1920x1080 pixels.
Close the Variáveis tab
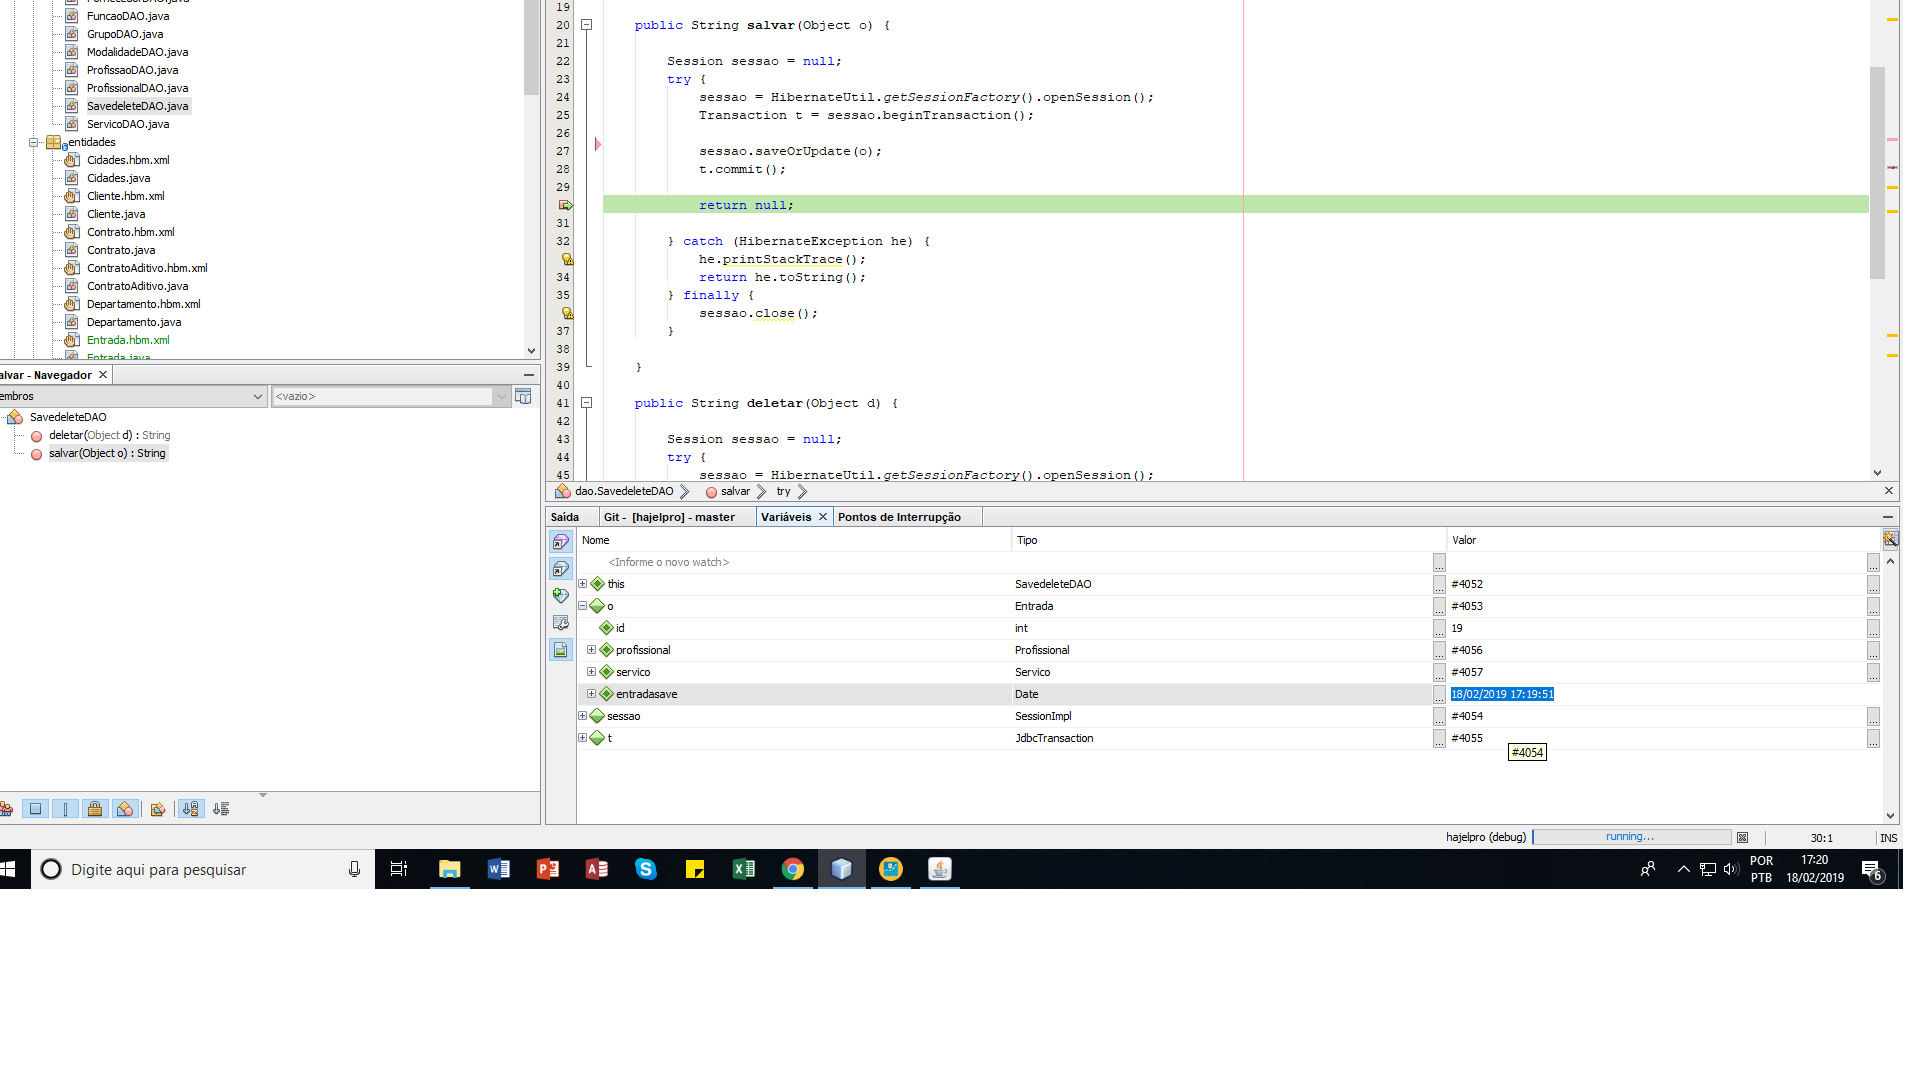pyautogui.click(x=823, y=517)
